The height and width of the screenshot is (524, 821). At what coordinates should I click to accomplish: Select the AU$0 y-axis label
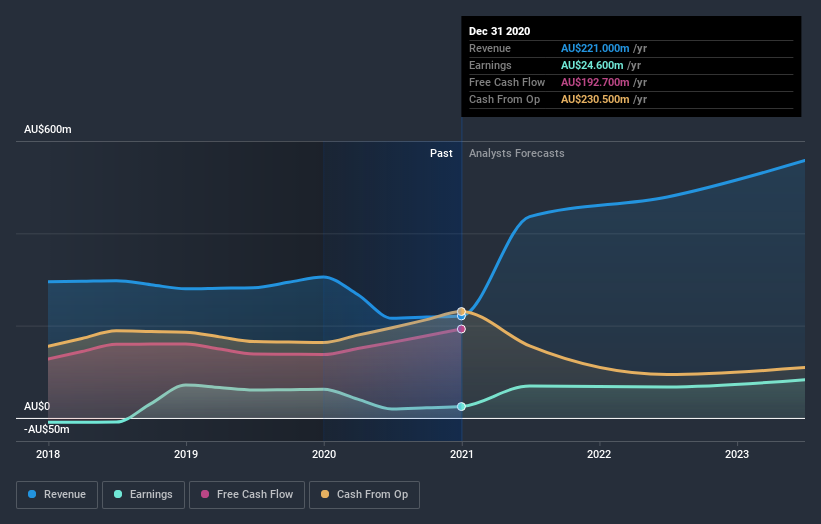(x=37, y=406)
